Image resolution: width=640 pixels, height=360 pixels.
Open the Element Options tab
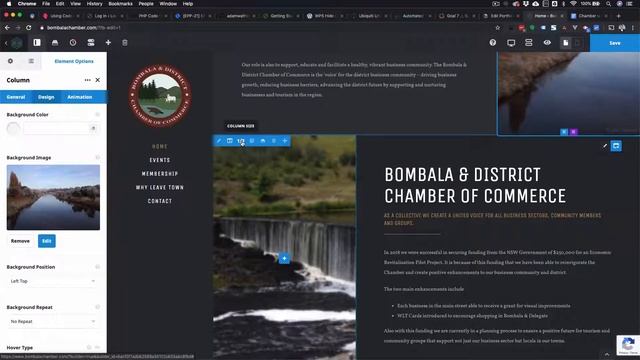tap(74, 61)
